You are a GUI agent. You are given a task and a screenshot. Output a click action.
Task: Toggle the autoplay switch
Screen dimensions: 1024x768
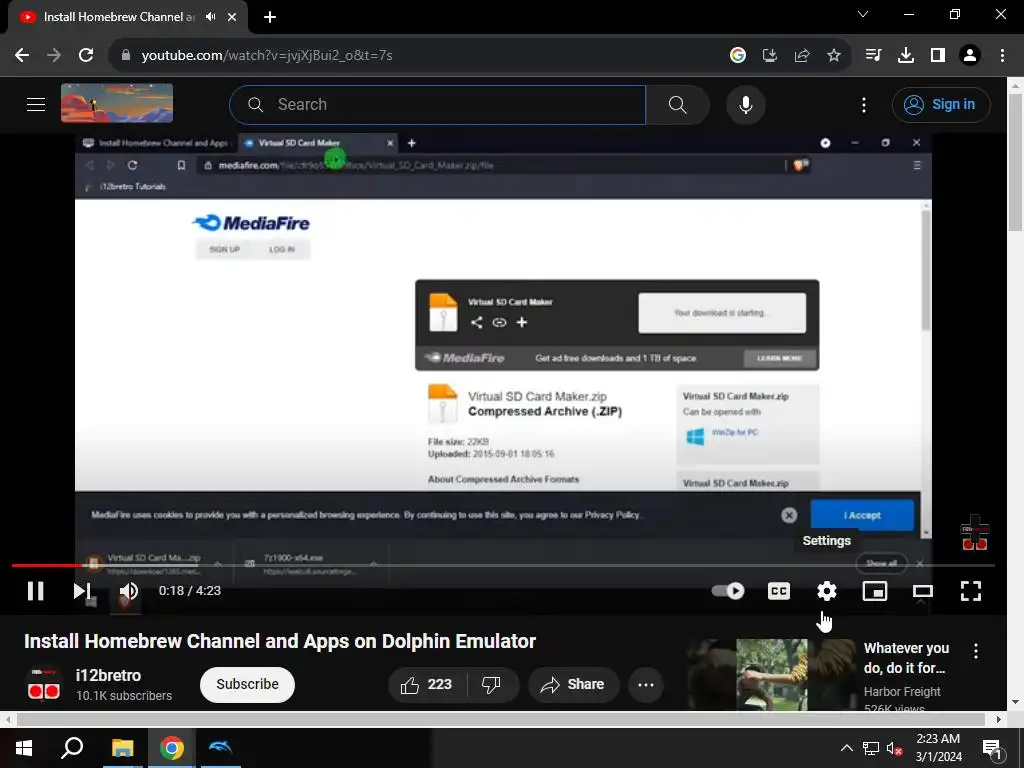728,591
